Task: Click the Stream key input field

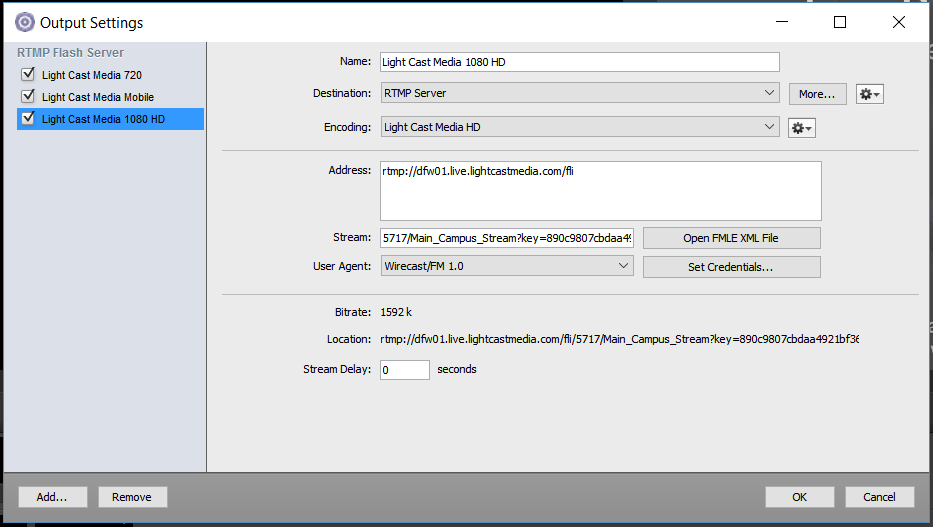Action: pos(507,238)
